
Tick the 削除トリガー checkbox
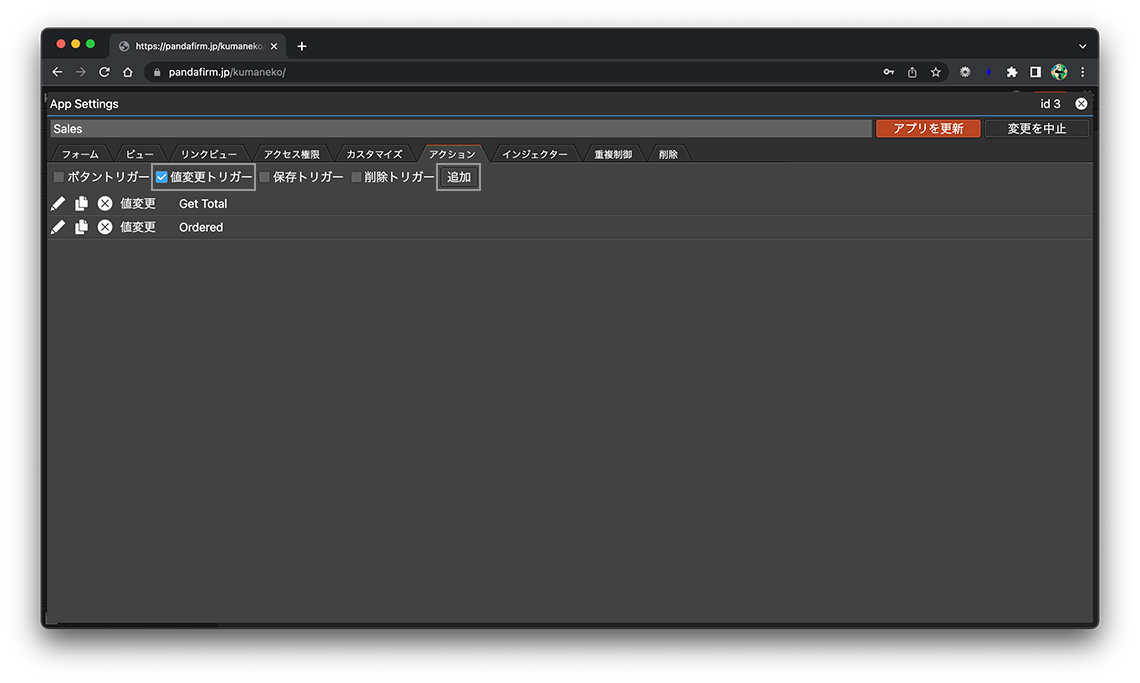(x=356, y=178)
